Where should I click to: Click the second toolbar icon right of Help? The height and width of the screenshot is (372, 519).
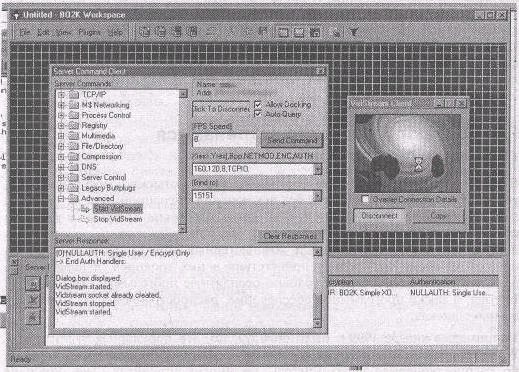(160, 32)
